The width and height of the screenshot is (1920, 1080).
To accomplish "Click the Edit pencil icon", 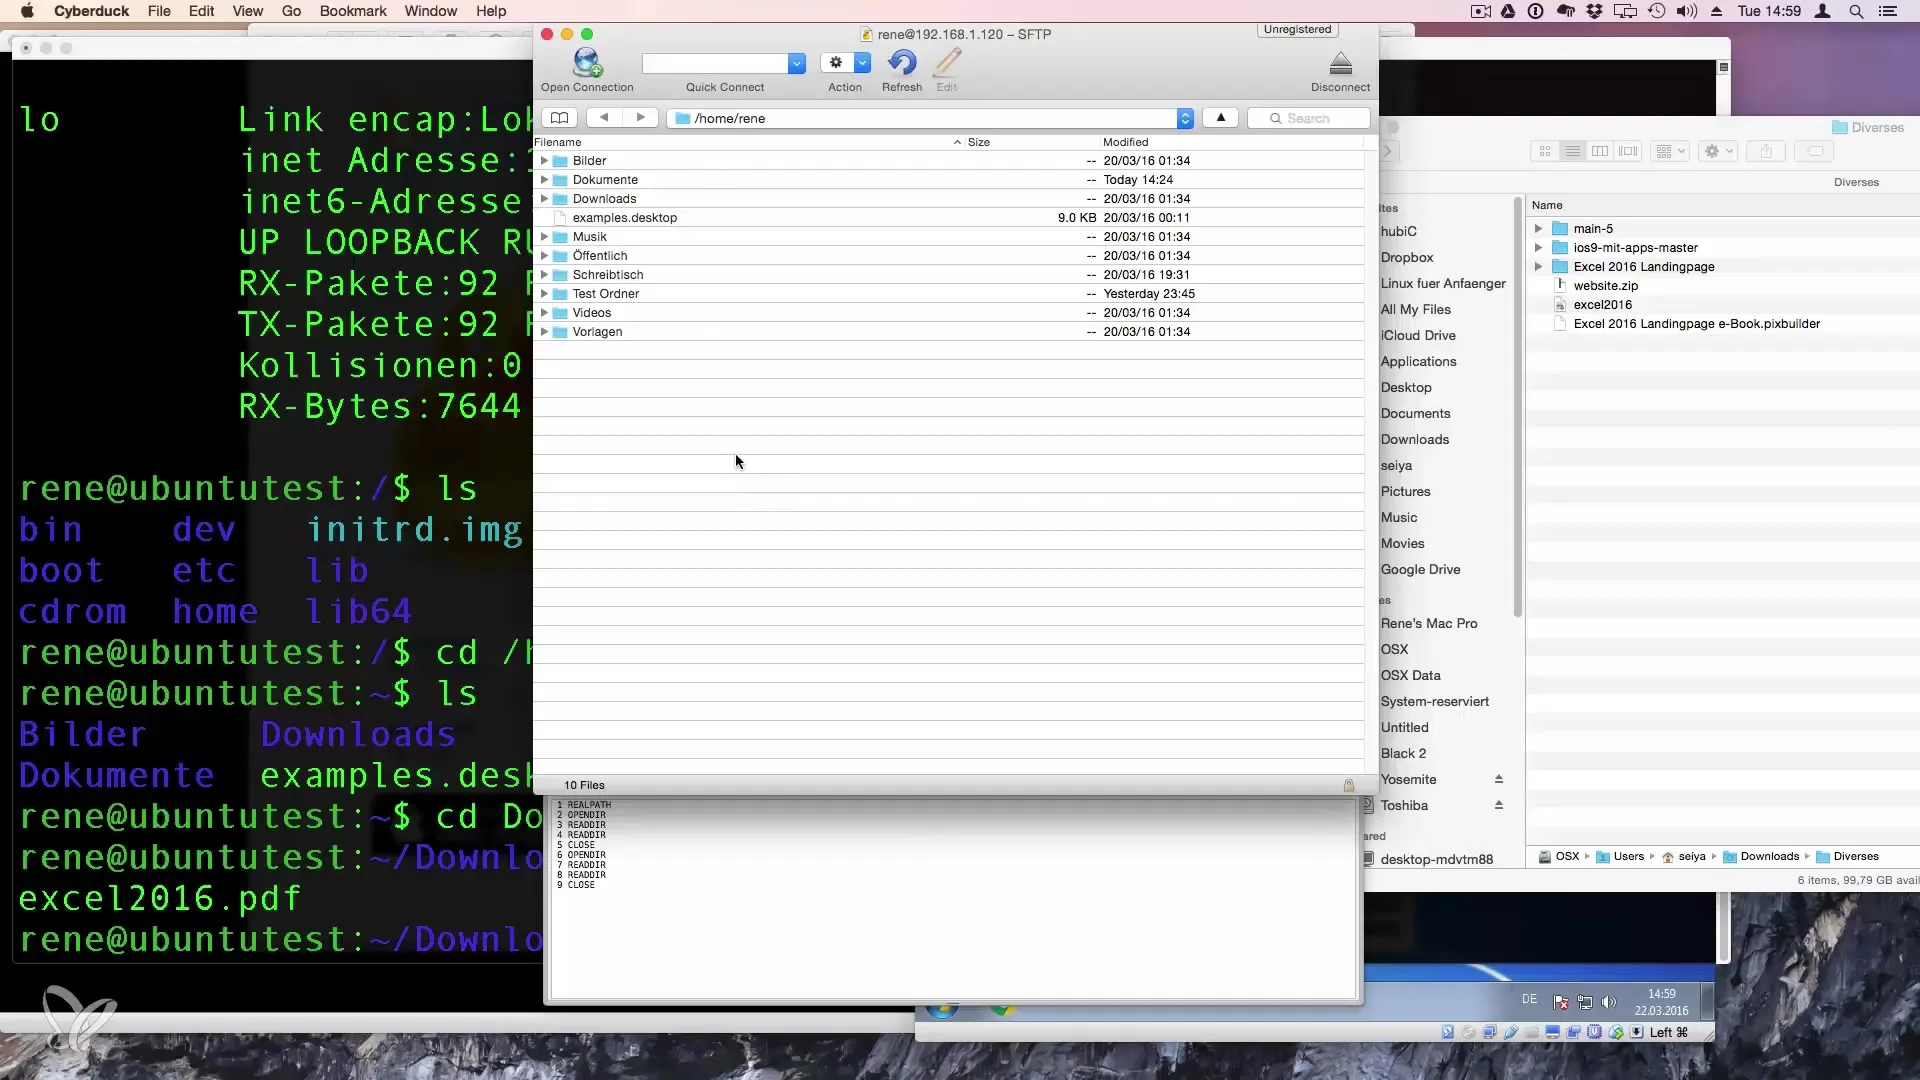I will pos(947,63).
